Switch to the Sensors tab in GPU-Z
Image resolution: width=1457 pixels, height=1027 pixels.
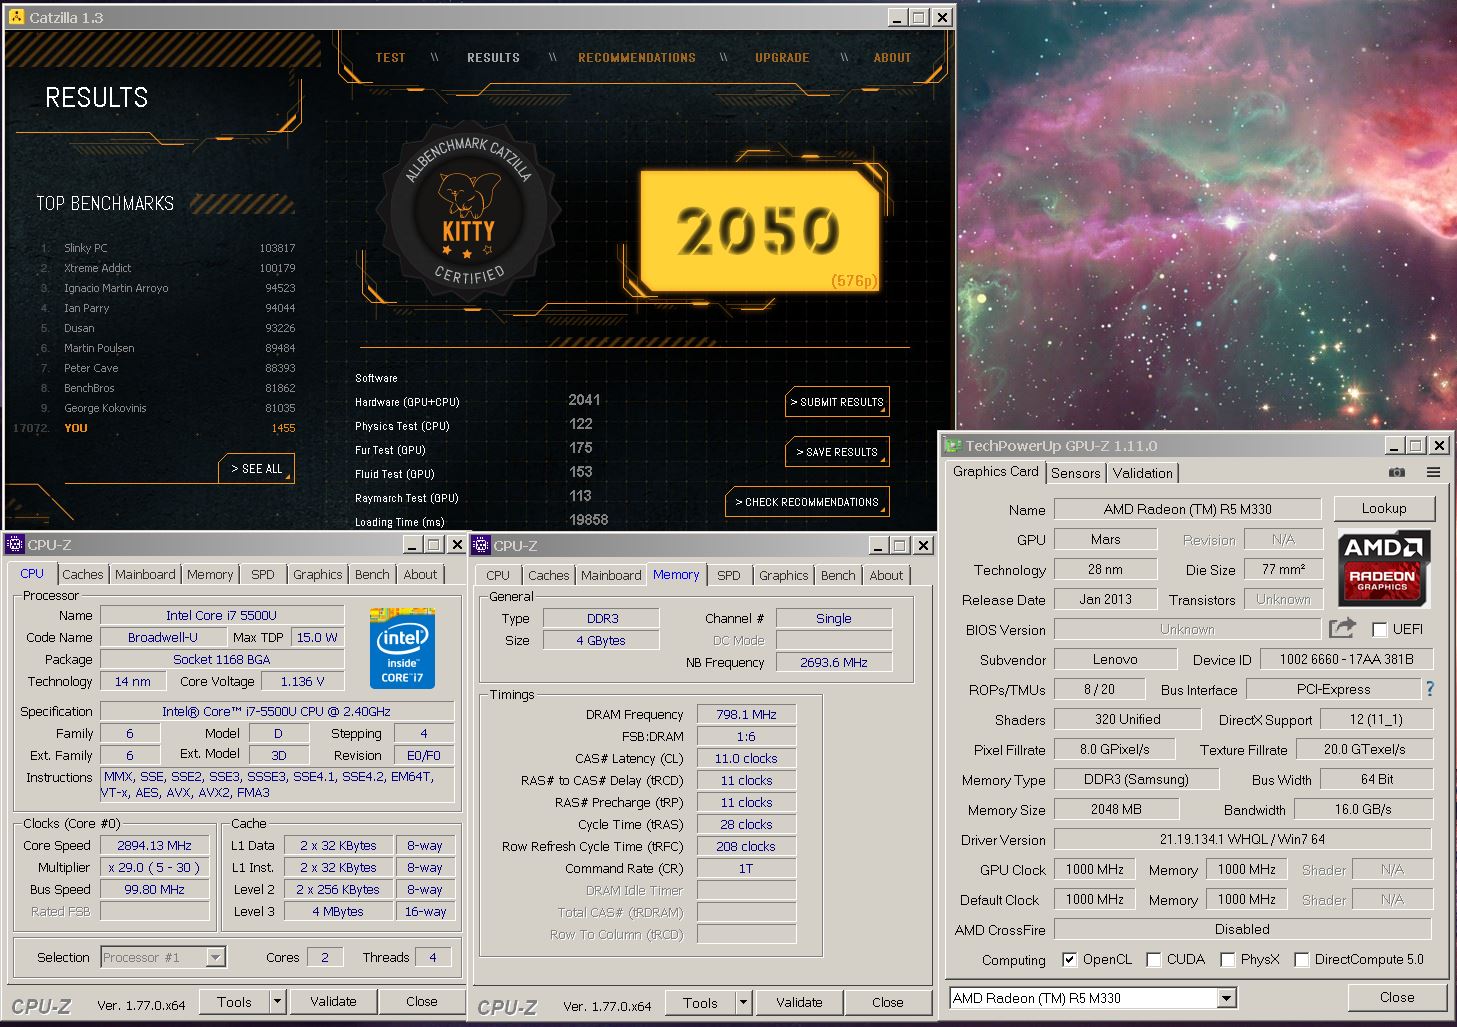click(1075, 473)
